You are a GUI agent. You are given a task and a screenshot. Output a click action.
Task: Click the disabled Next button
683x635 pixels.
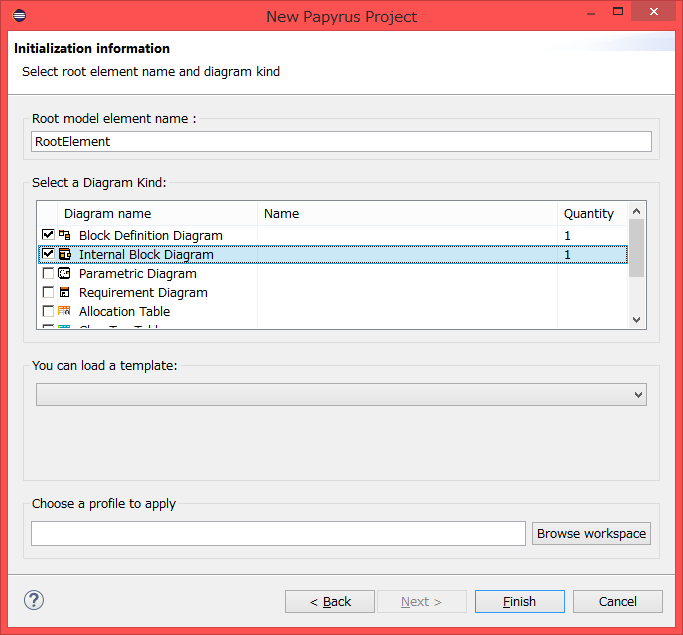(422, 601)
